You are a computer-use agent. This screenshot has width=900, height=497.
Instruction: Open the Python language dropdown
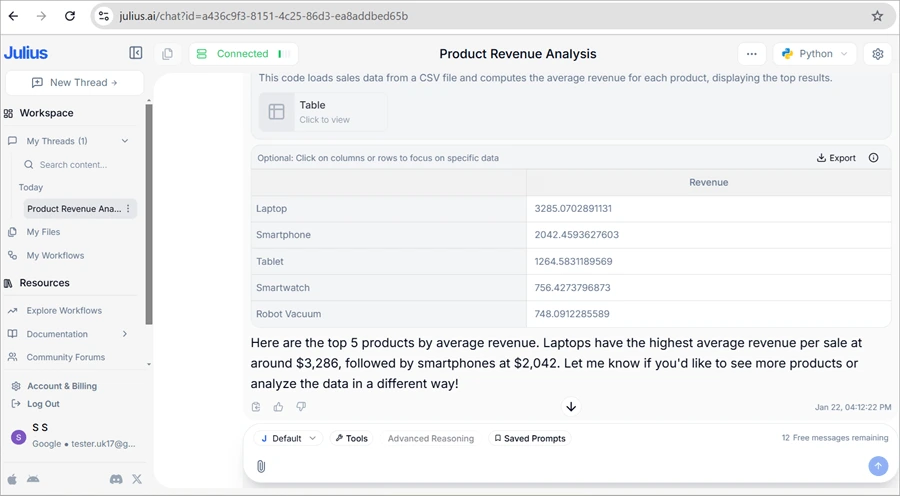point(814,54)
